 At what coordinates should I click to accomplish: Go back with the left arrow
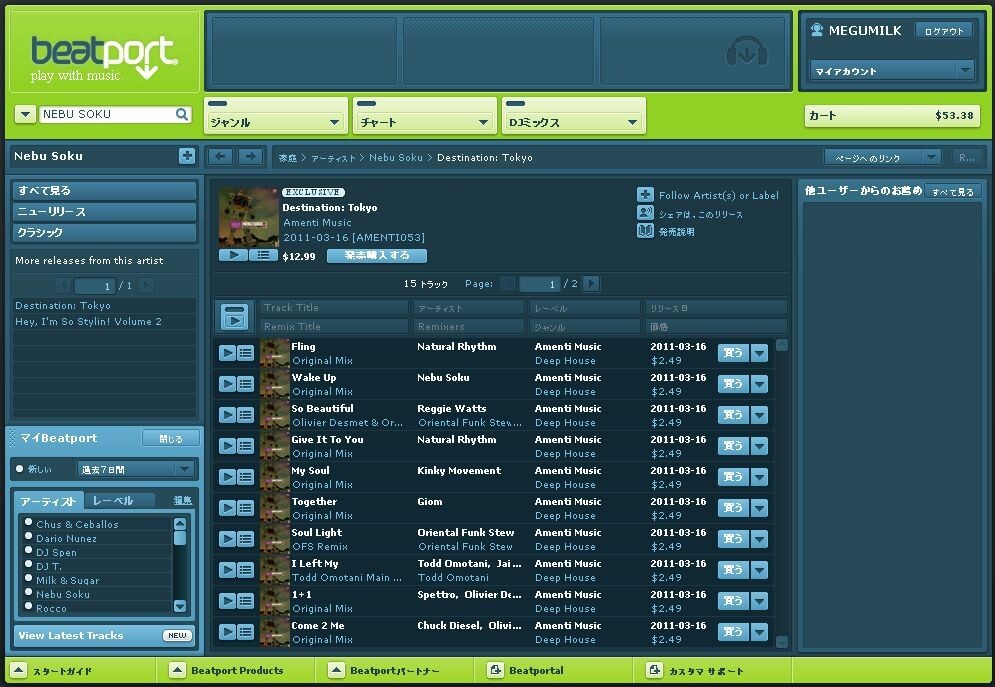pos(221,157)
